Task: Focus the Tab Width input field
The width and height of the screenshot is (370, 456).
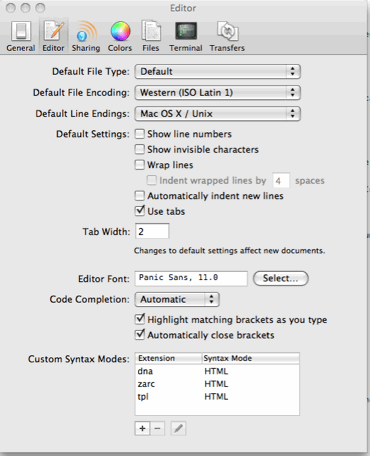Action: (x=152, y=231)
